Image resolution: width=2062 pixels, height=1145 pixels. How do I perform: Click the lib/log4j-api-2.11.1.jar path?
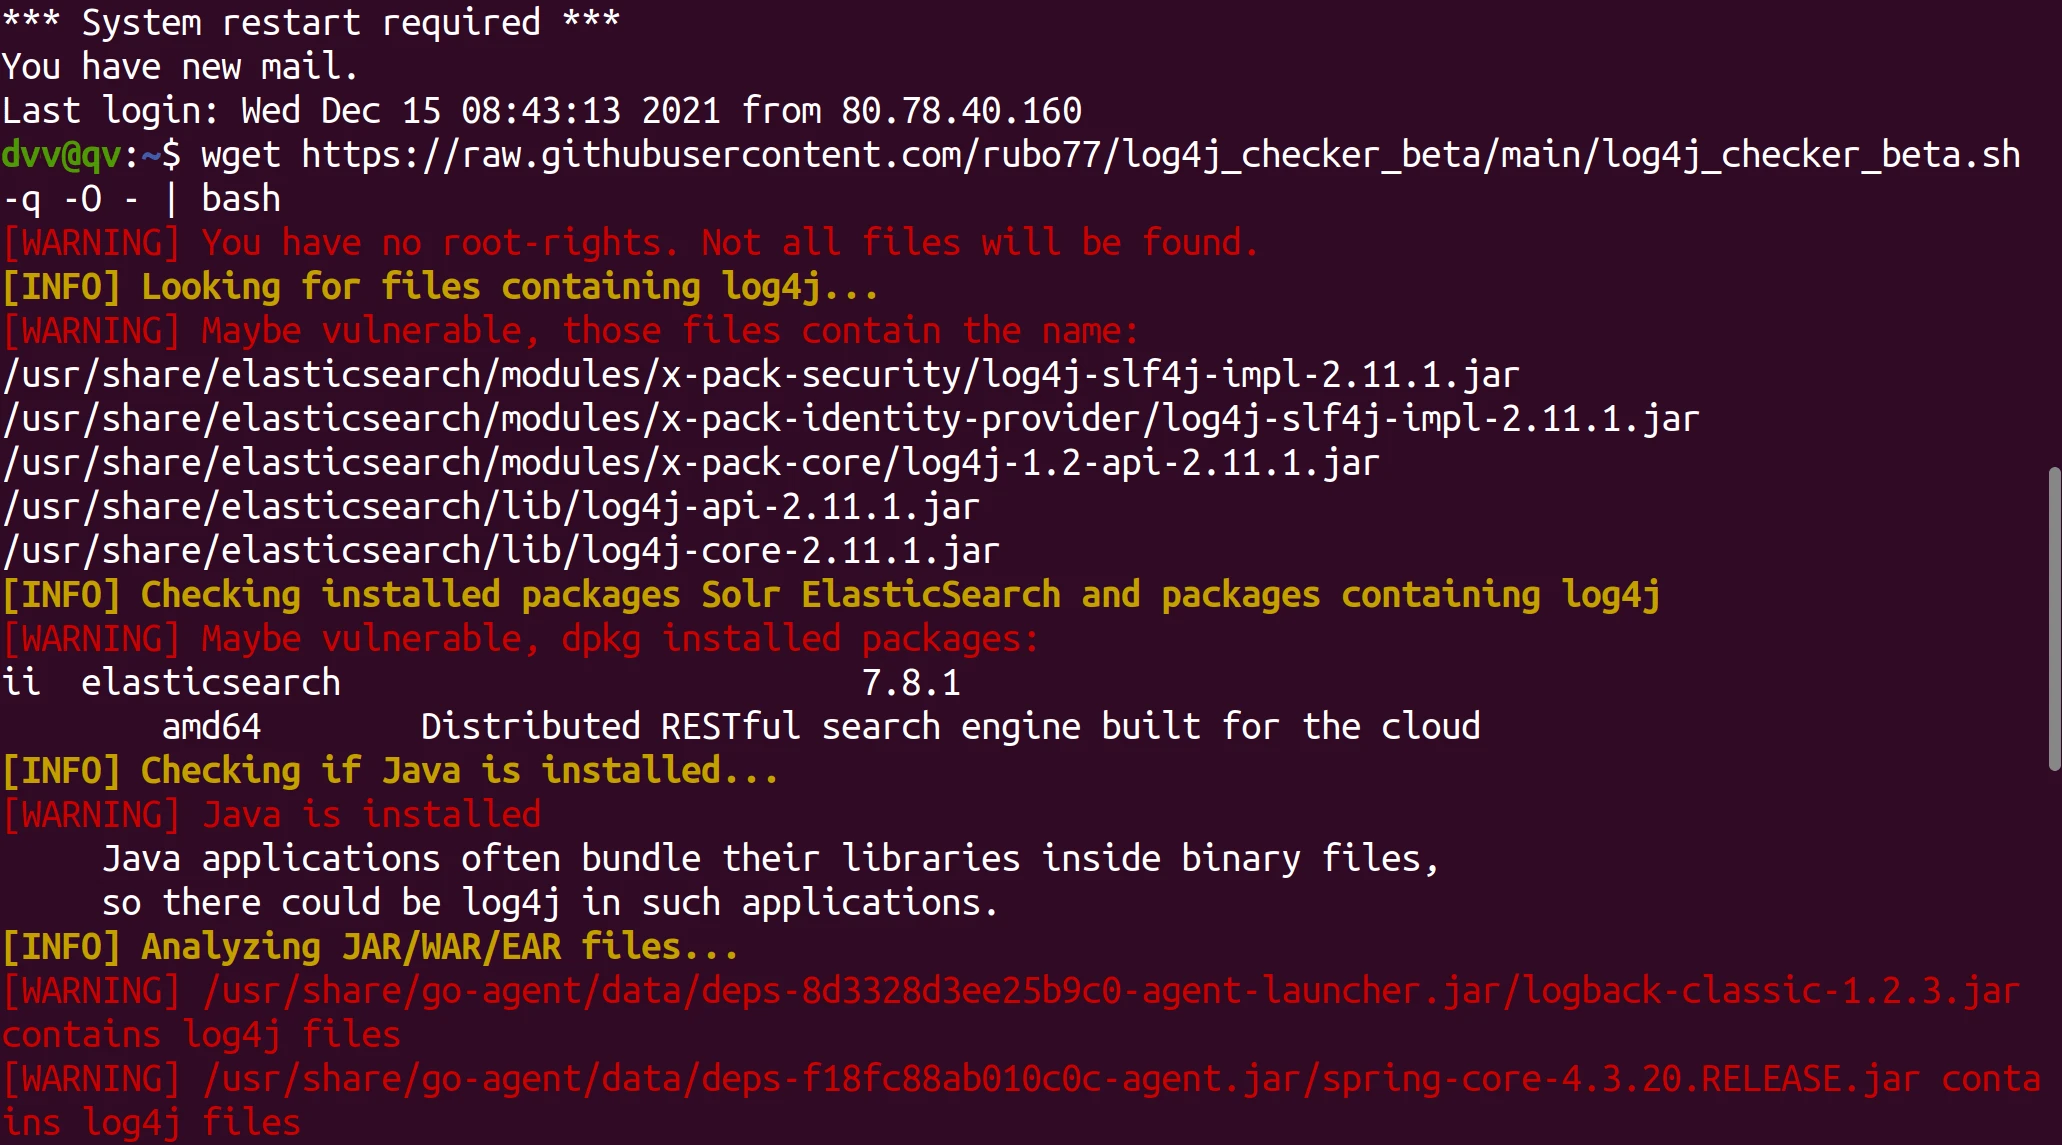490,507
